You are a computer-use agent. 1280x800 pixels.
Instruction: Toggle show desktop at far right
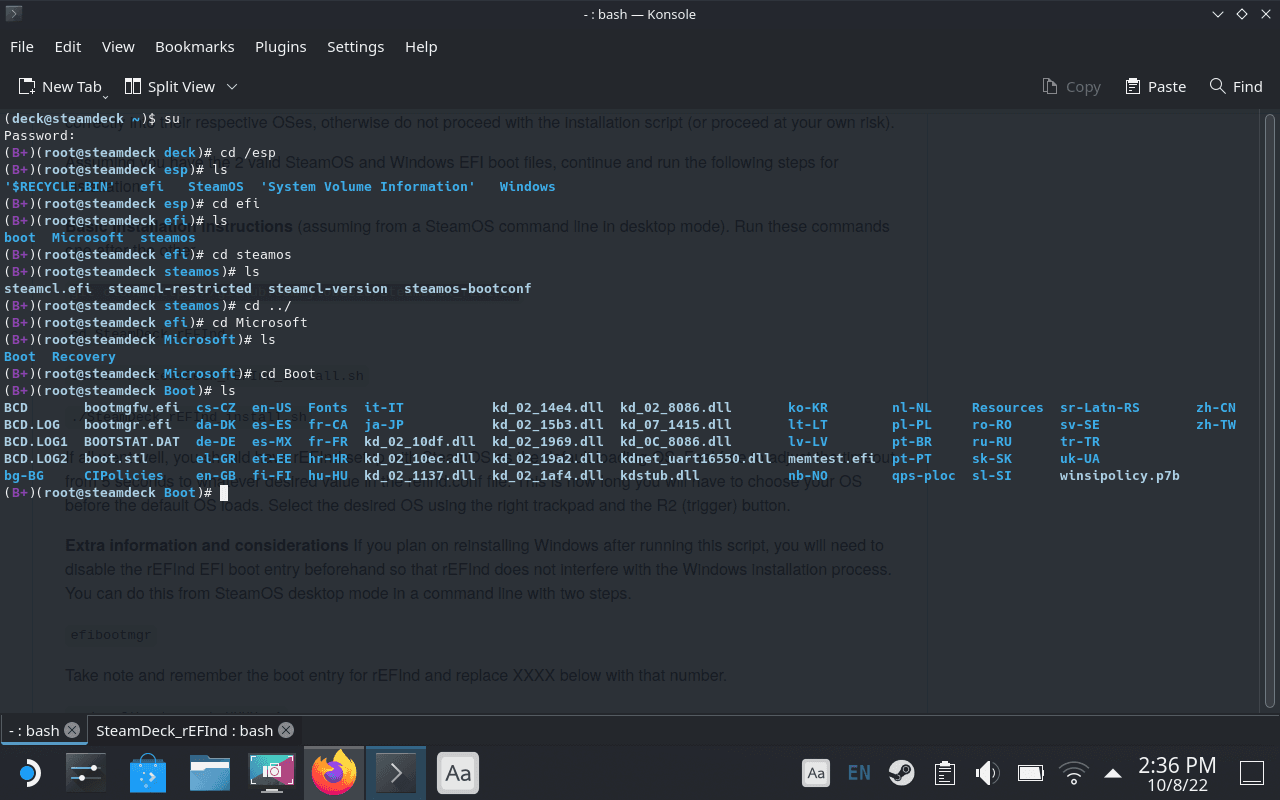pyautogui.click(x=1251, y=772)
